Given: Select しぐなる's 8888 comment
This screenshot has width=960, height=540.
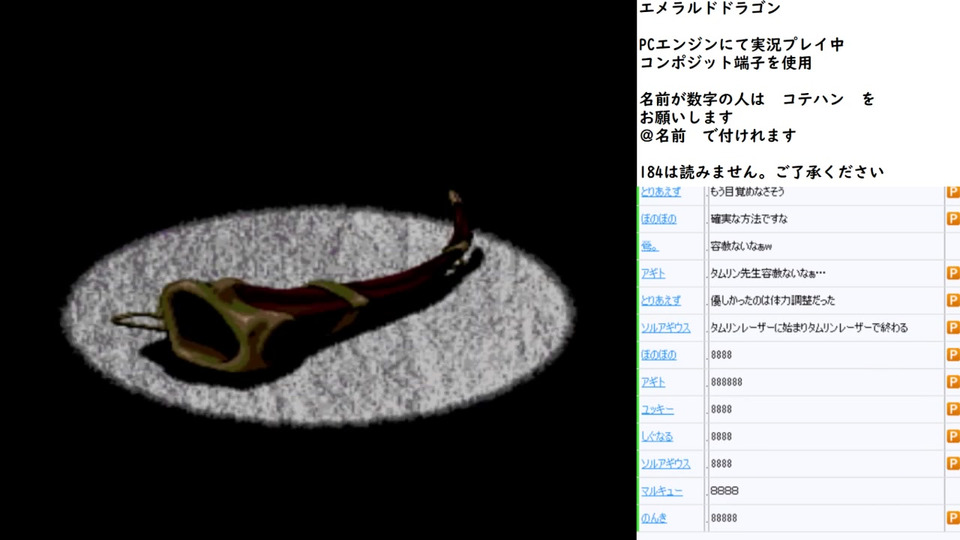Looking at the screenshot, I should coord(721,436).
